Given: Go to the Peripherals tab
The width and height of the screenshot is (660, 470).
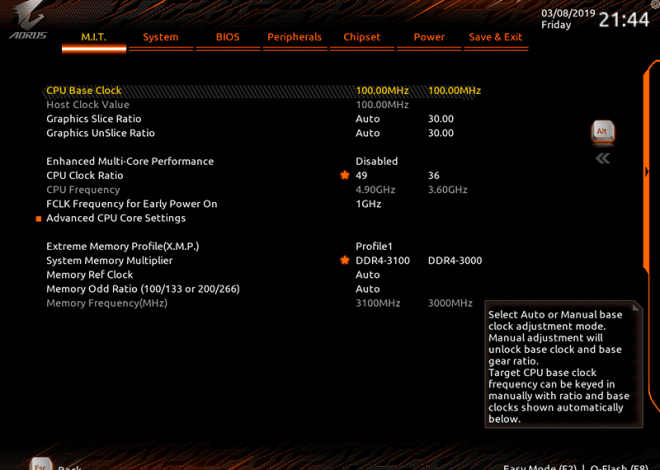Looking at the screenshot, I should click(x=295, y=37).
